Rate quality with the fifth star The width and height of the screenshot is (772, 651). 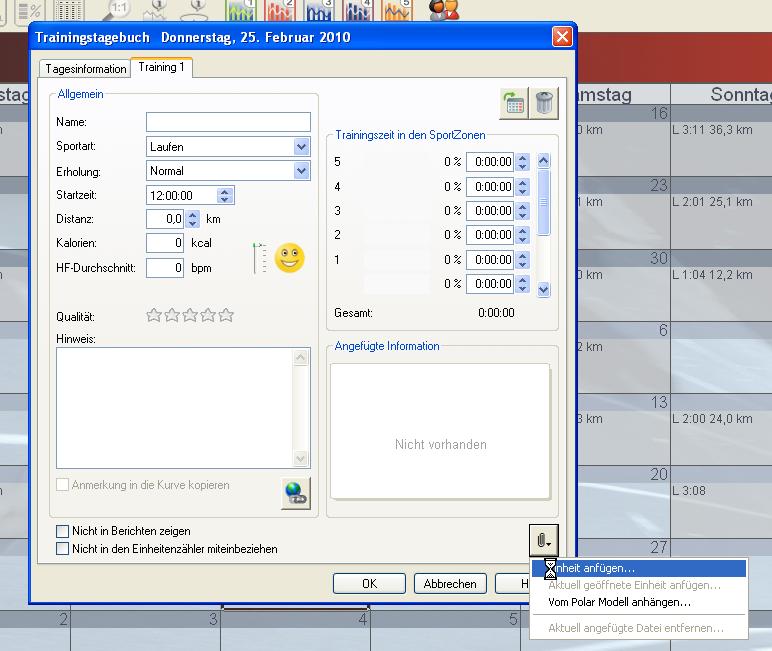tap(226, 316)
